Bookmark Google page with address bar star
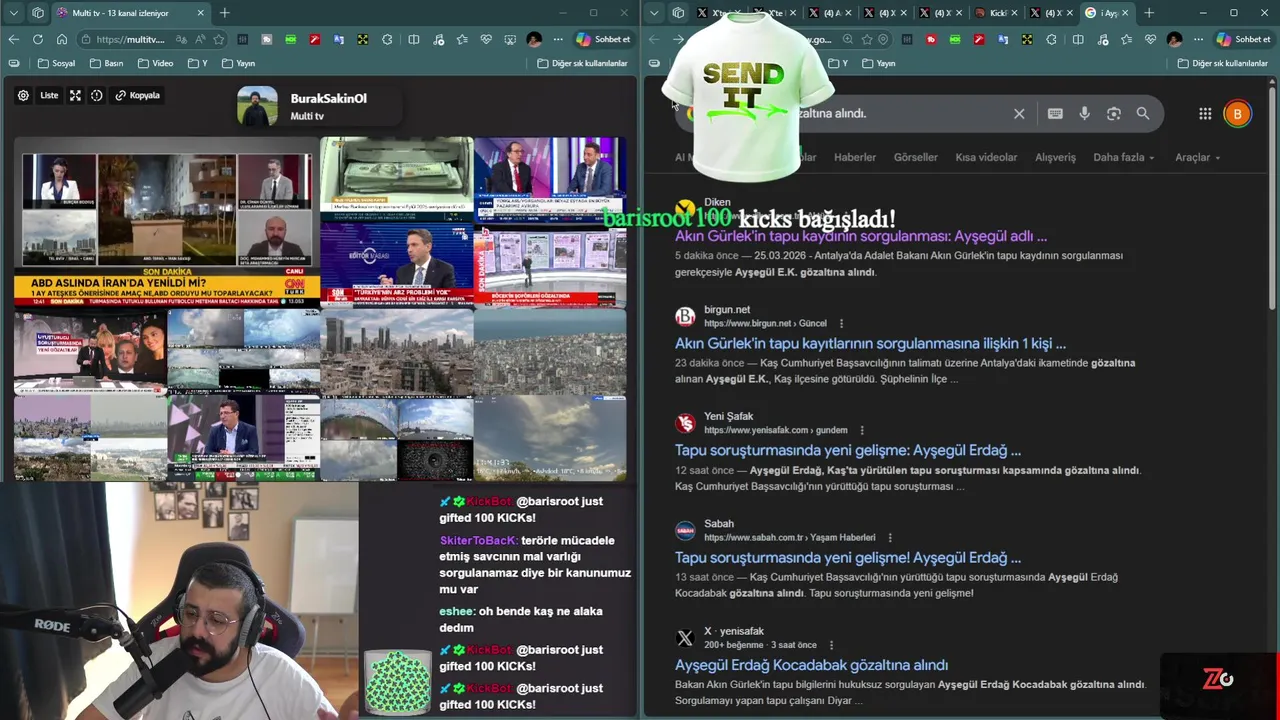The height and width of the screenshot is (720, 1280). [867, 39]
